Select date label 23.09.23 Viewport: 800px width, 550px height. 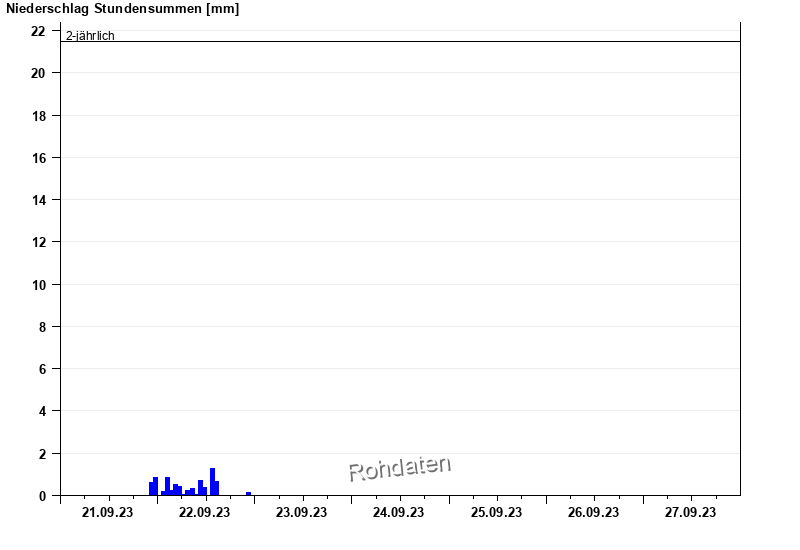point(302,512)
